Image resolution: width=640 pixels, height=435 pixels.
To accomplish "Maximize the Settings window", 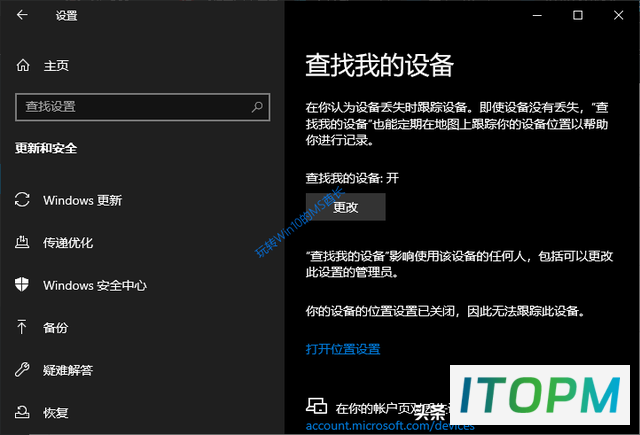I will (x=578, y=16).
